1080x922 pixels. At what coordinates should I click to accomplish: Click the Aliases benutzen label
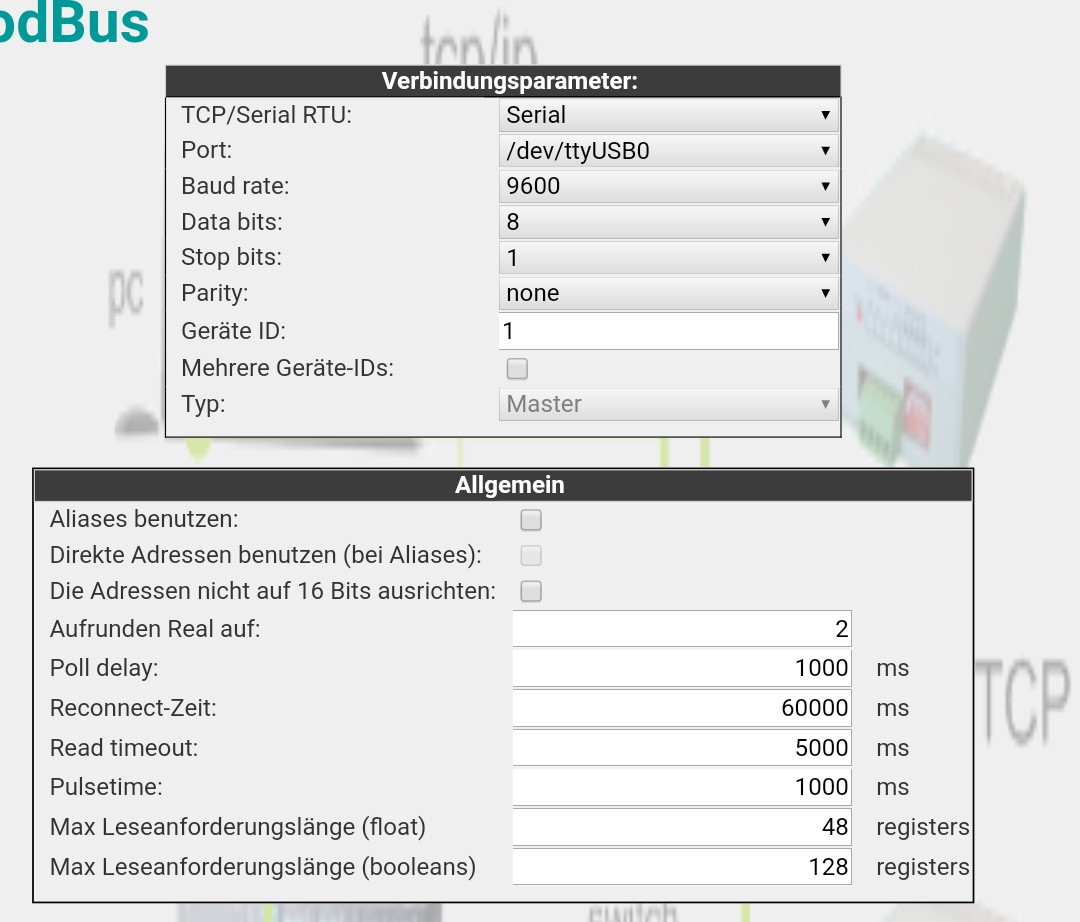click(144, 519)
